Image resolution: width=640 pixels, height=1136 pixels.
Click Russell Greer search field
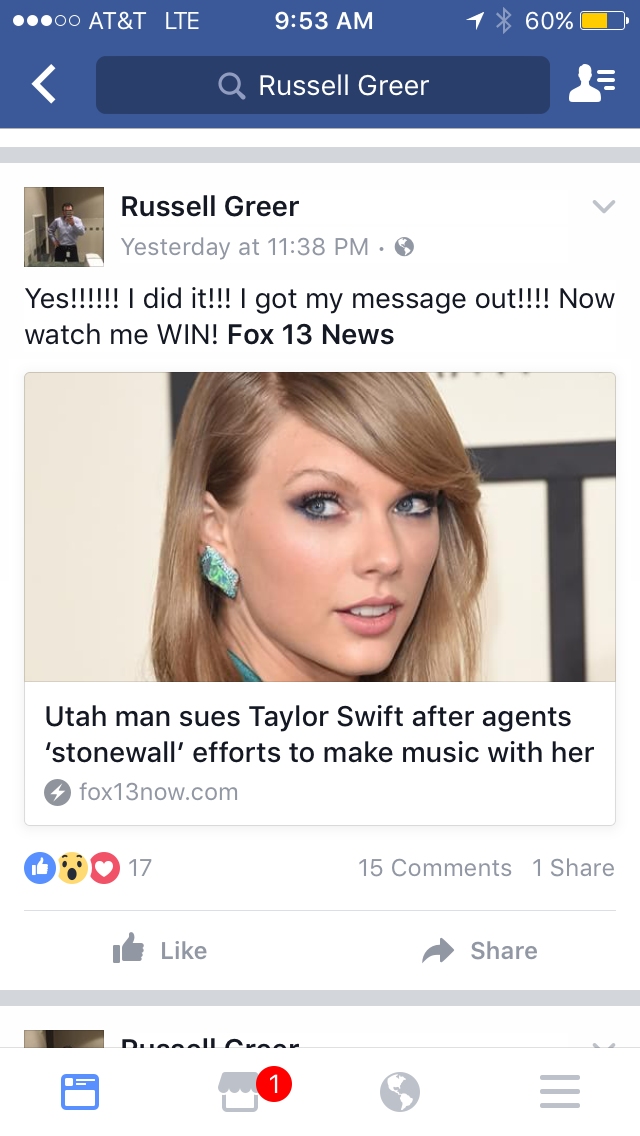coord(323,85)
